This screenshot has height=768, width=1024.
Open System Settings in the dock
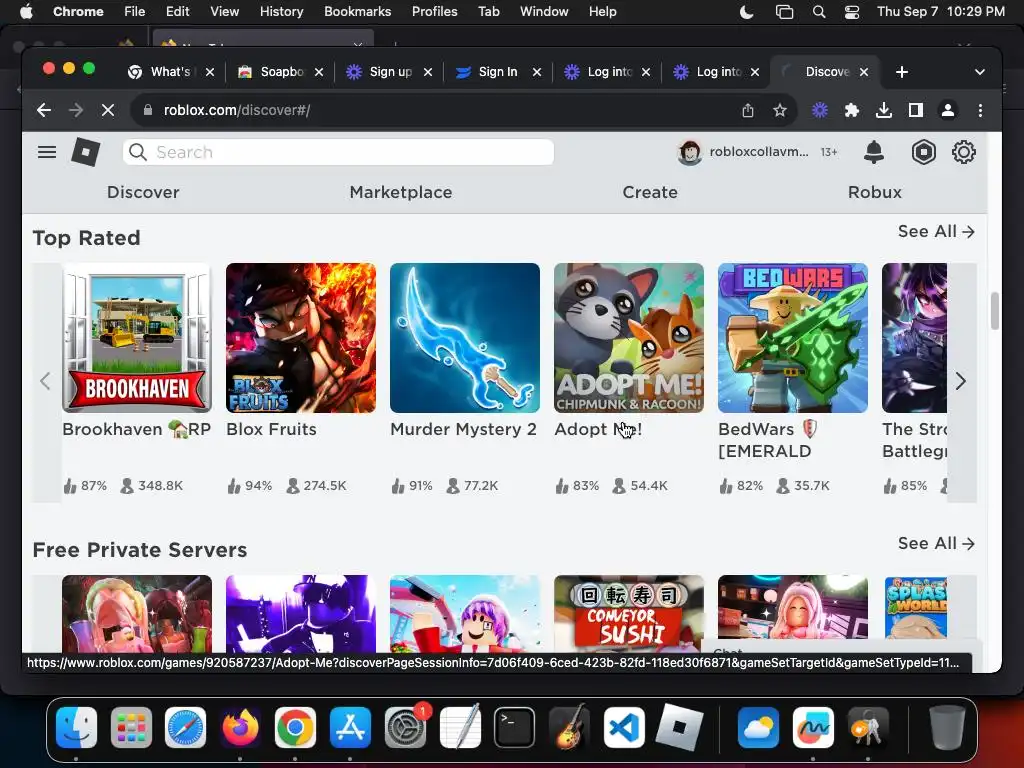[405, 727]
